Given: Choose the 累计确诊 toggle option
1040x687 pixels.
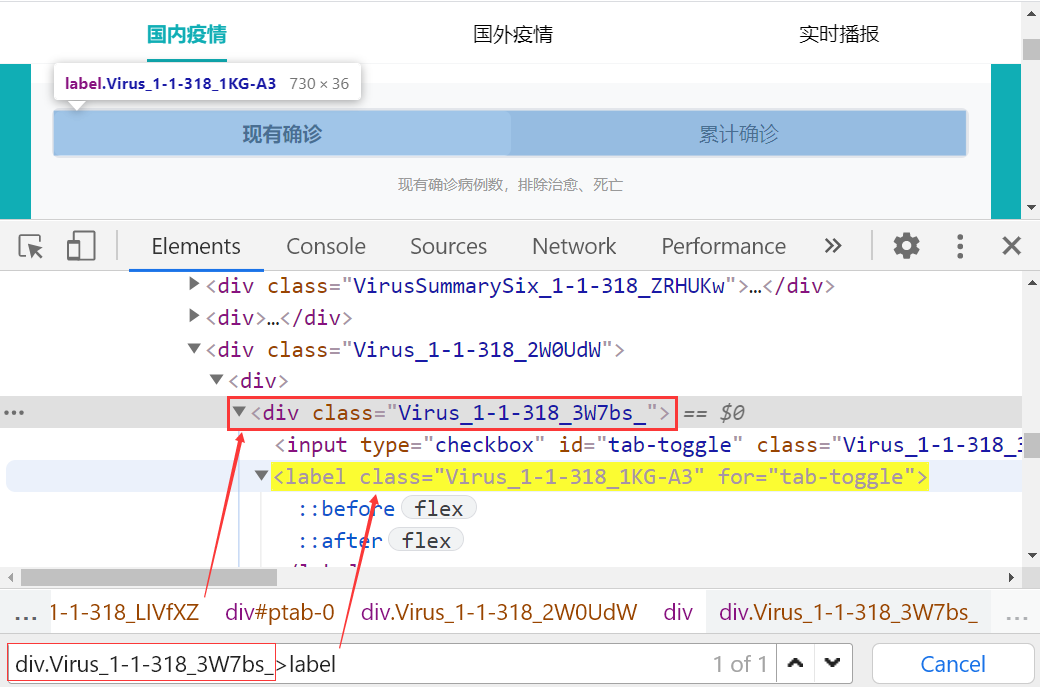Looking at the screenshot, I should 738,134.
